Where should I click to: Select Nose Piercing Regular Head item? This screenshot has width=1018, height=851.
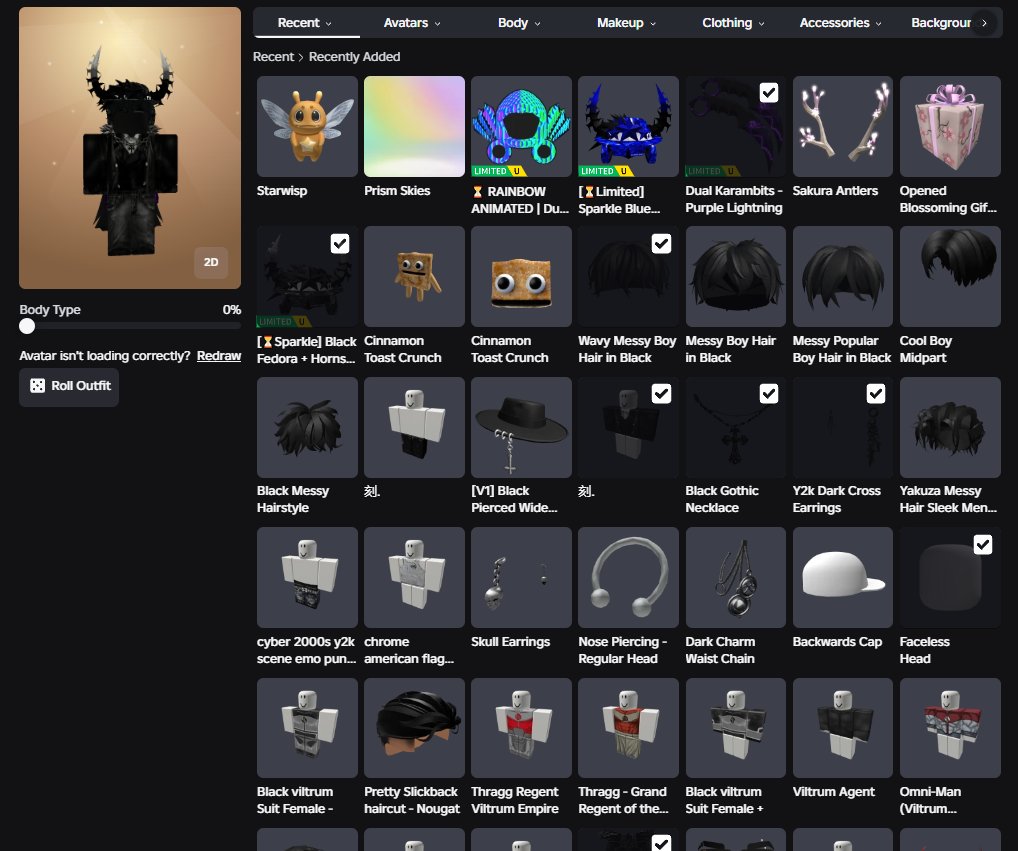[628, 577]
